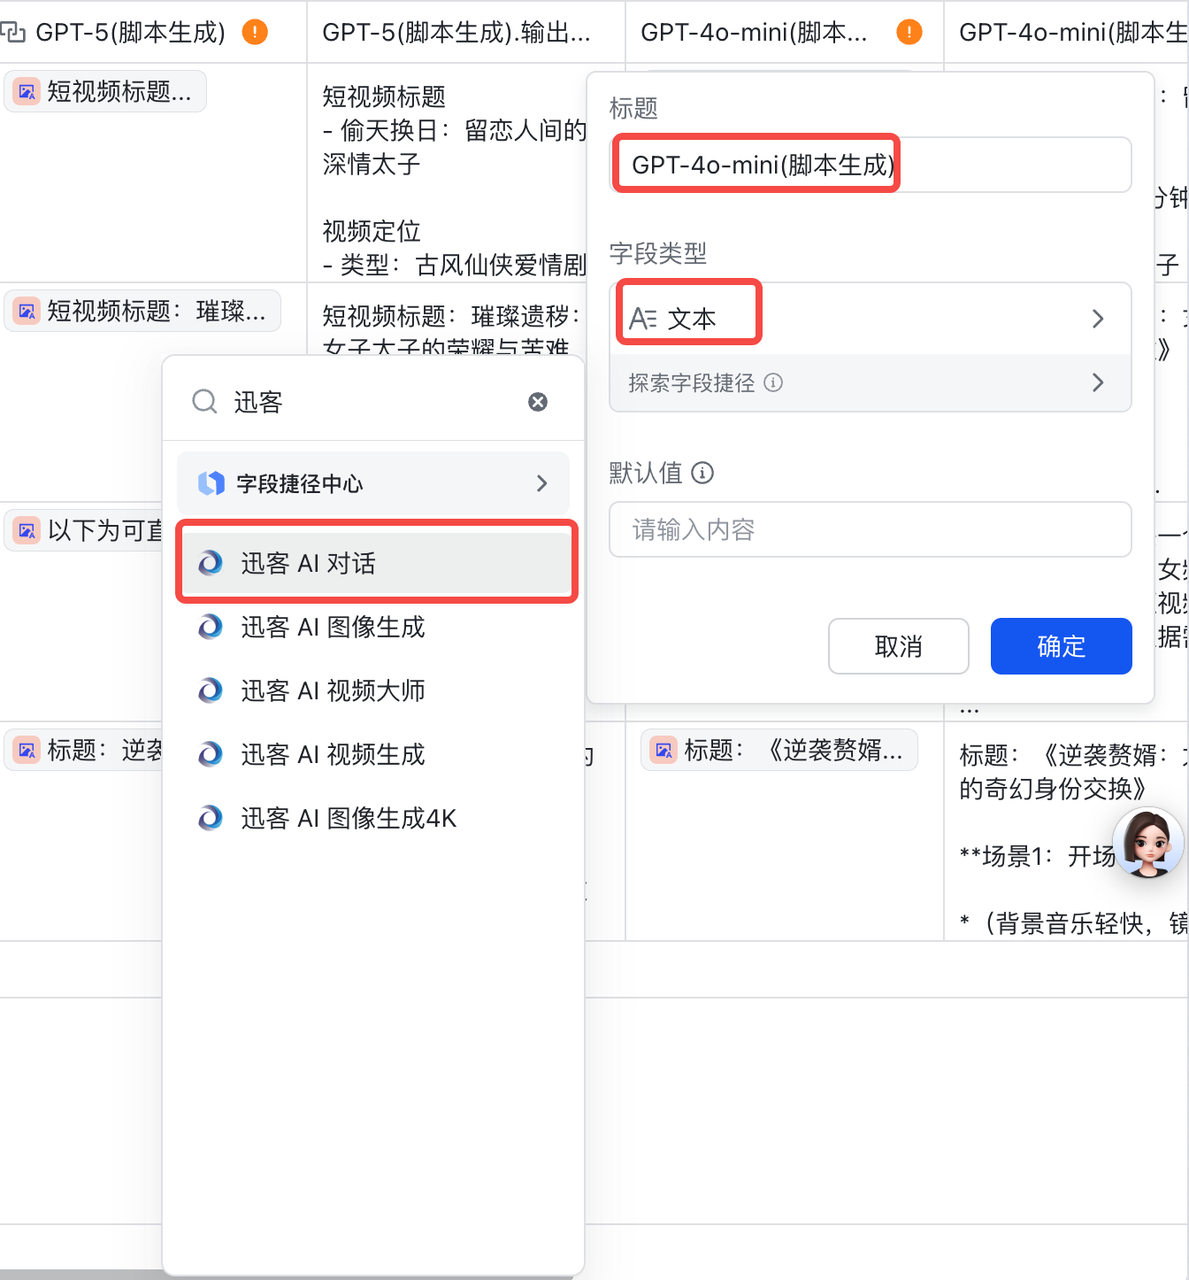Click image icon in 标题：逆袭 cell, first column
This screenshot has height=1280, width=1189.
(27, 750)
